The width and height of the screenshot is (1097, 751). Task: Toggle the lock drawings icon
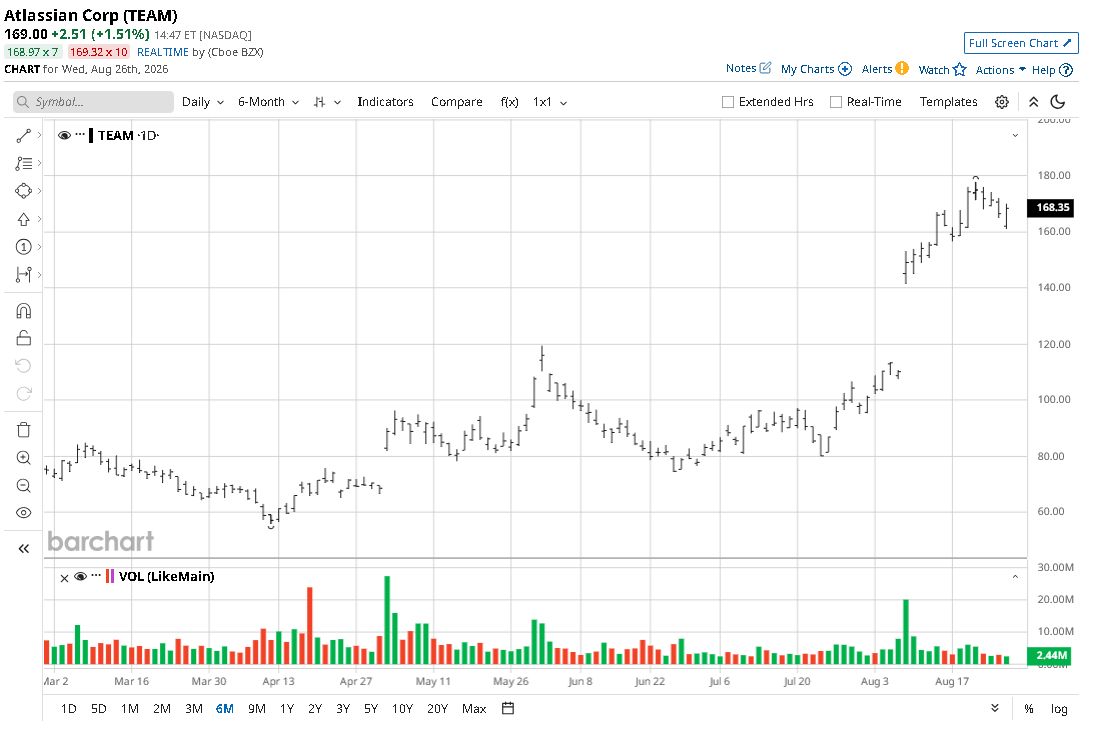click(x=23, y=338)
